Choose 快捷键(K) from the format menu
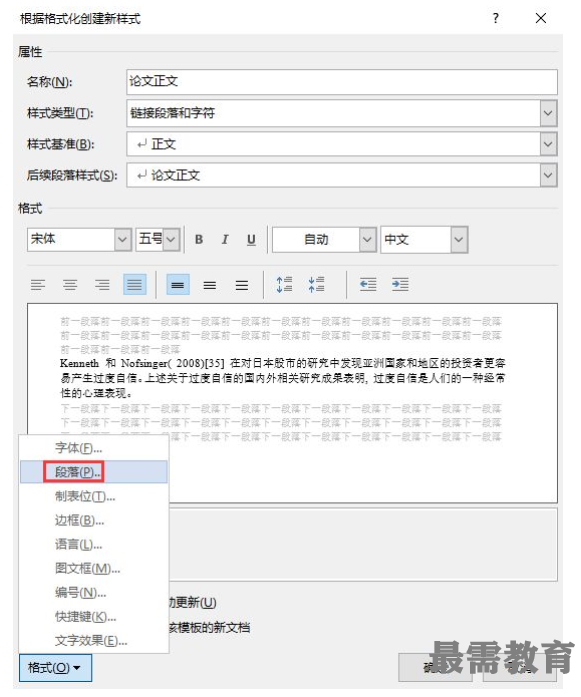 pyautogui.click(x=94, y=617)
